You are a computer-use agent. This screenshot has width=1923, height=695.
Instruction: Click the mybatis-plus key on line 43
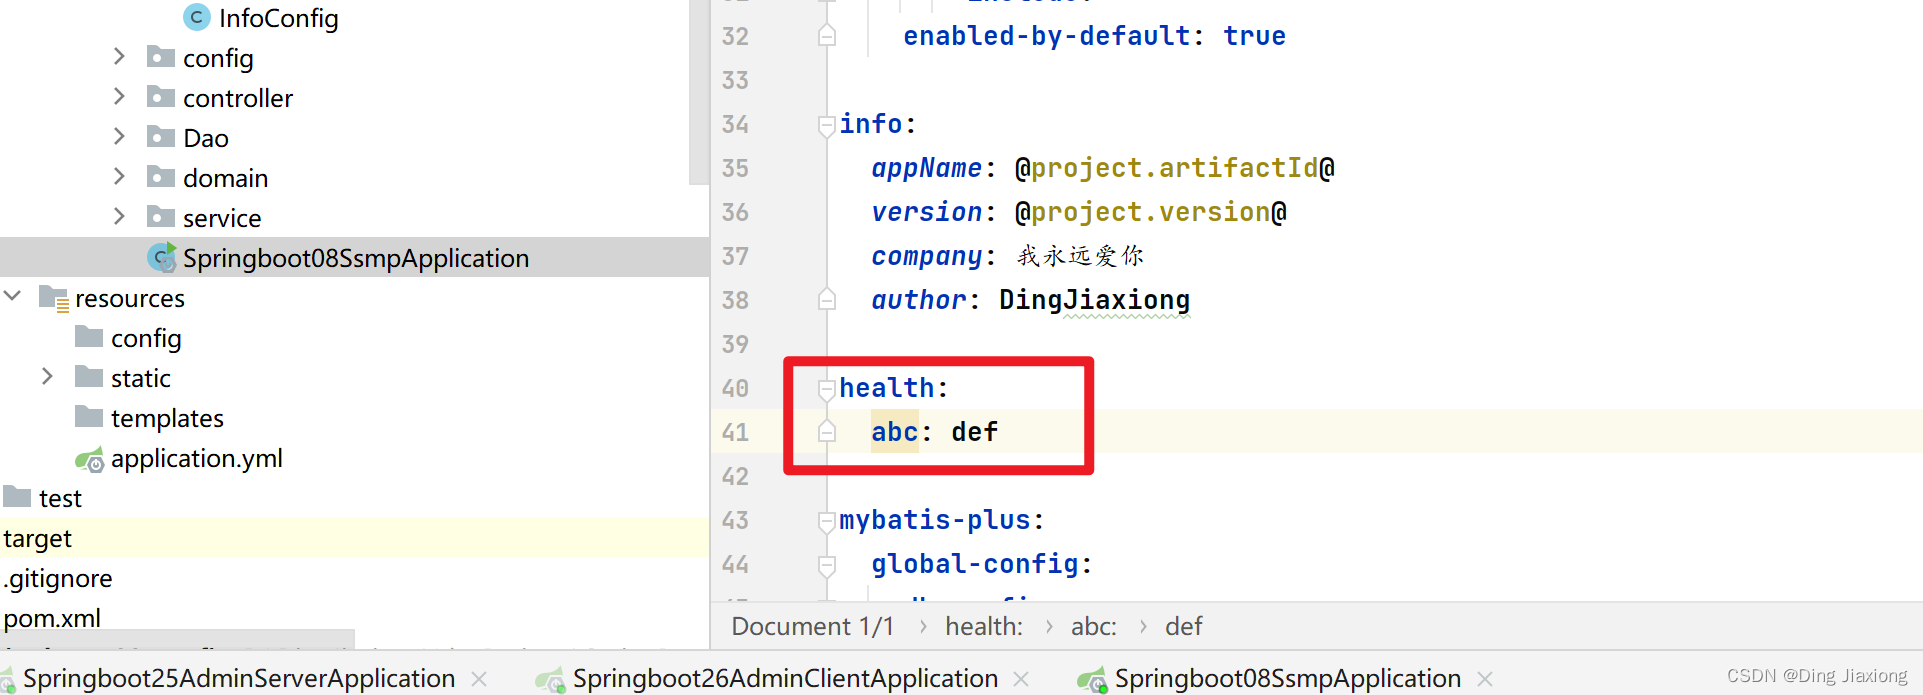pos(934,520)
